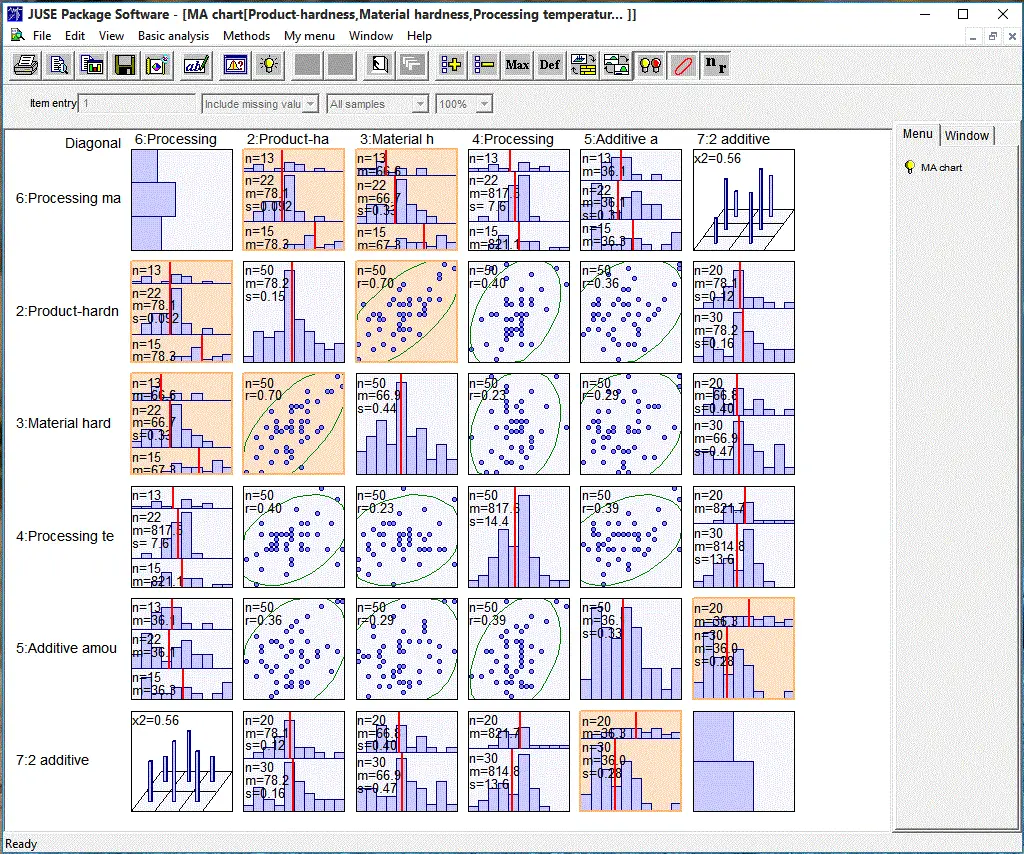Click the n r correlation icon
Screen dimensions: 1024x854
click(x=715, y=65)
